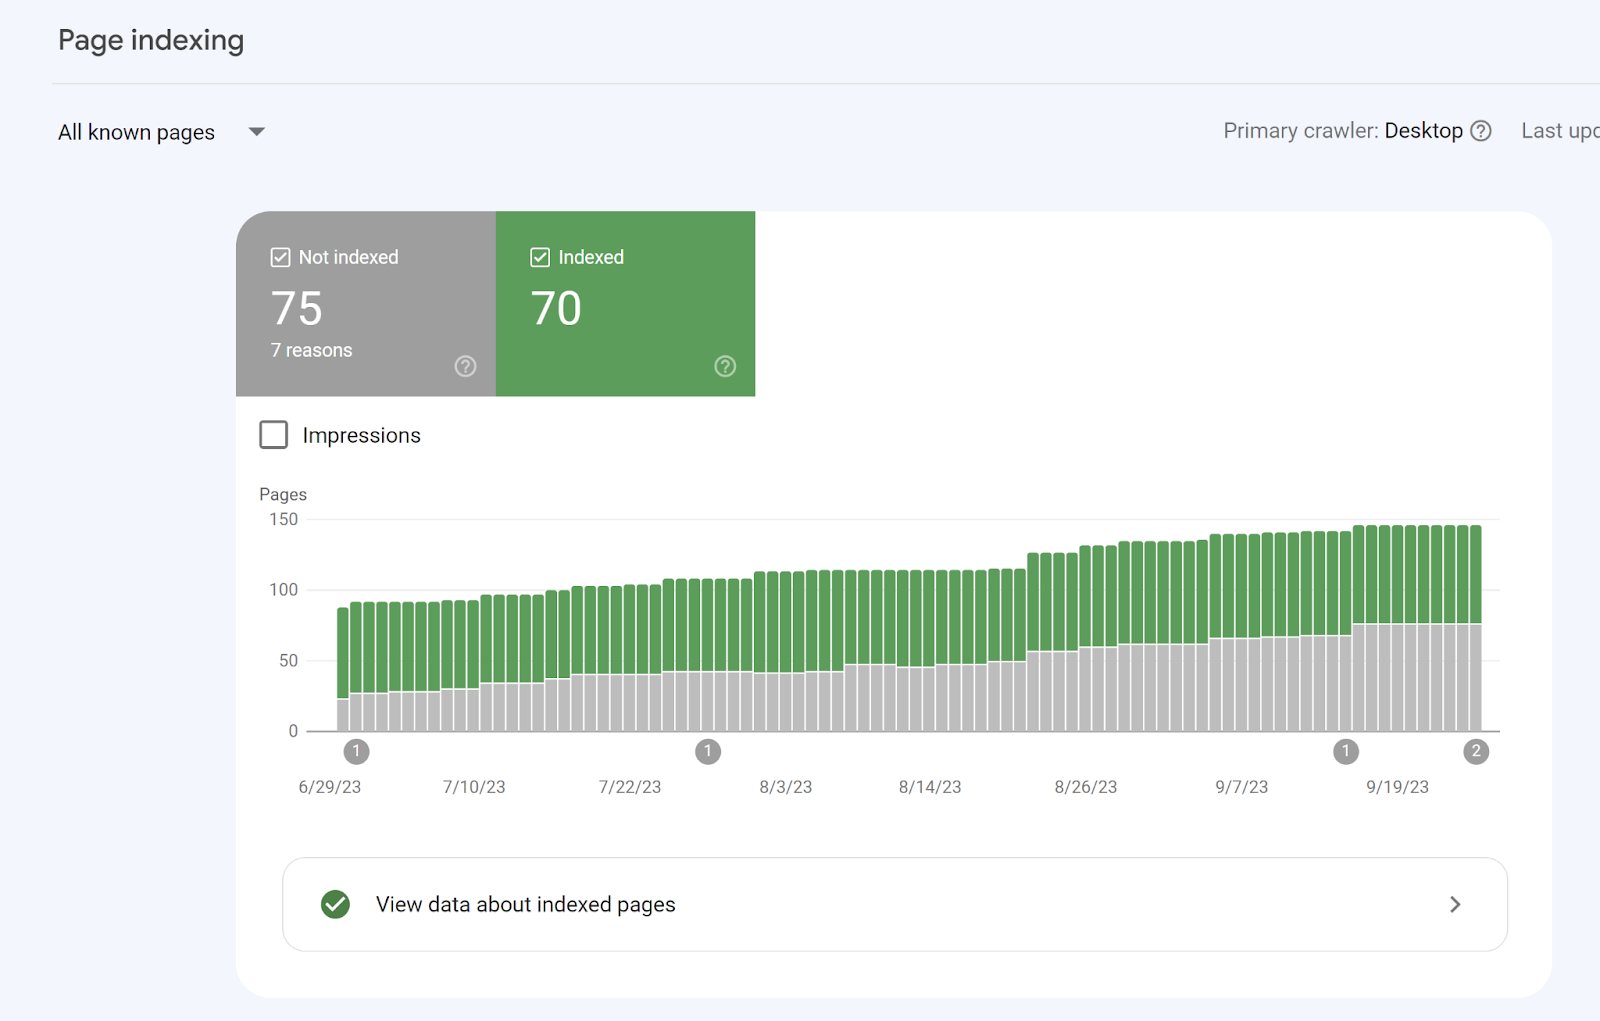Expand indexed pages data via chevron arrow

click(1455, 904)
